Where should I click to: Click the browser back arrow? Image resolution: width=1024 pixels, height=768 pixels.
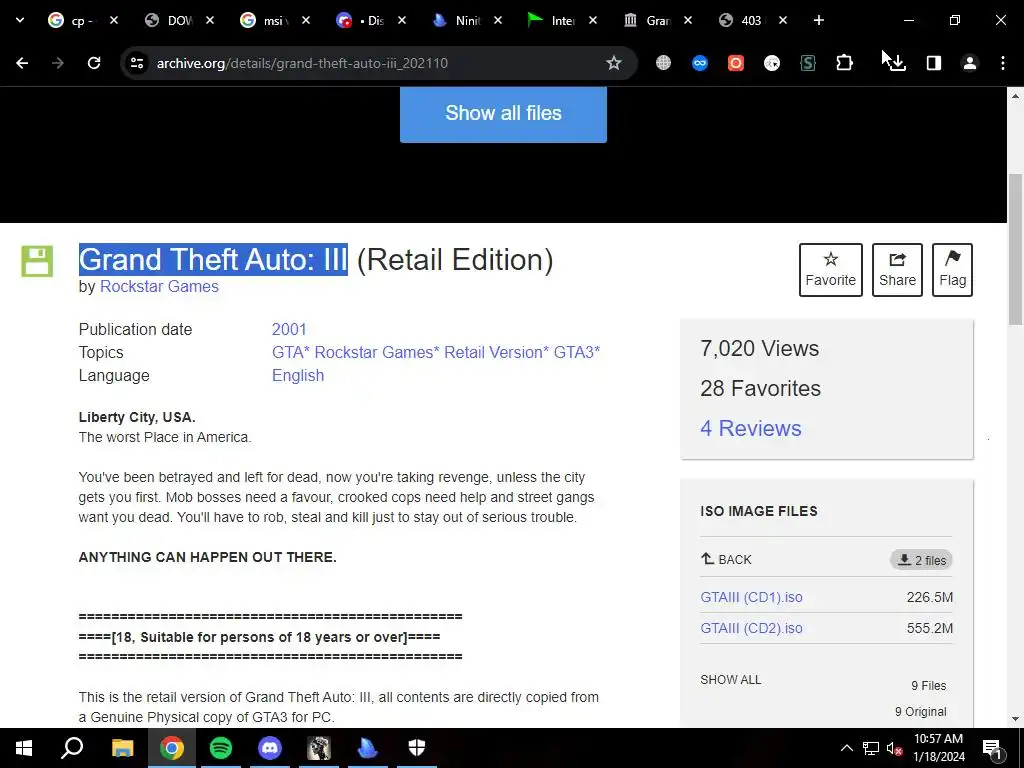[22, 63]
